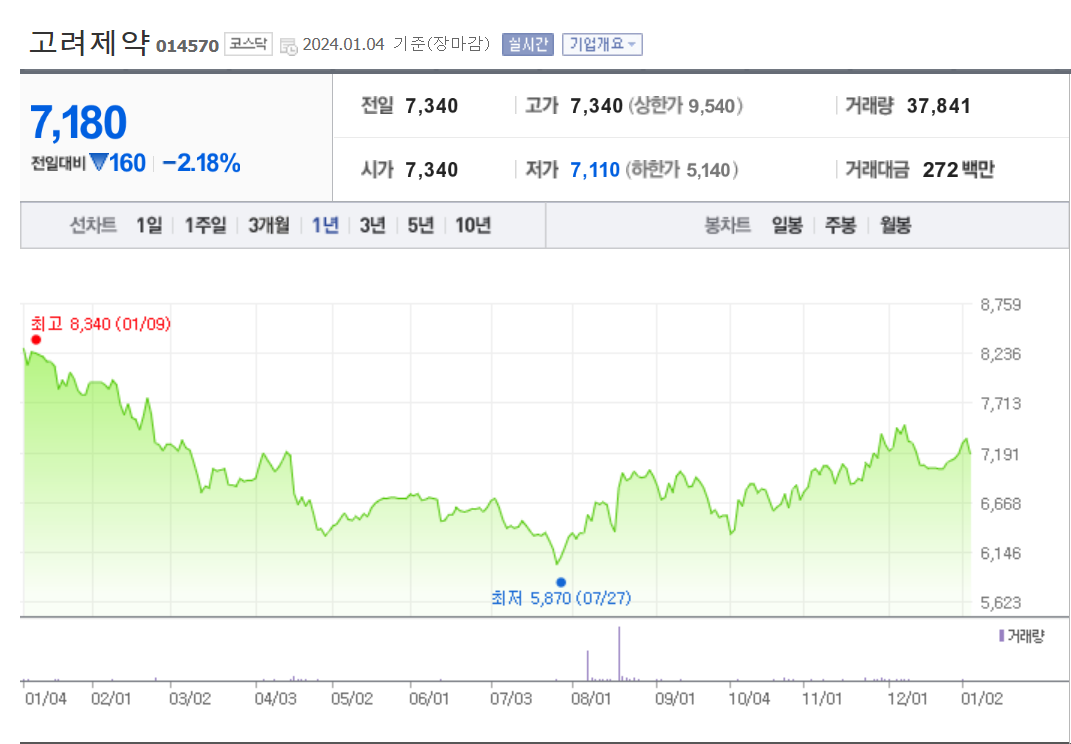Click the 코스닥 market badge
1071x744 pixels.
[248, 44]
